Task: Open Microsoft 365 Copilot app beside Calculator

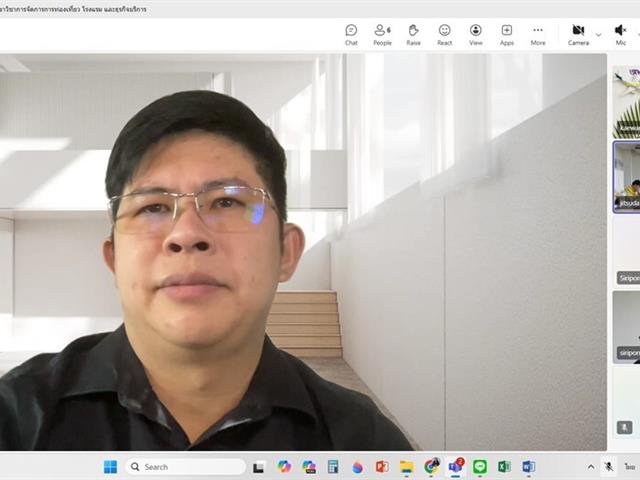Action: click(x=309, y=467)
